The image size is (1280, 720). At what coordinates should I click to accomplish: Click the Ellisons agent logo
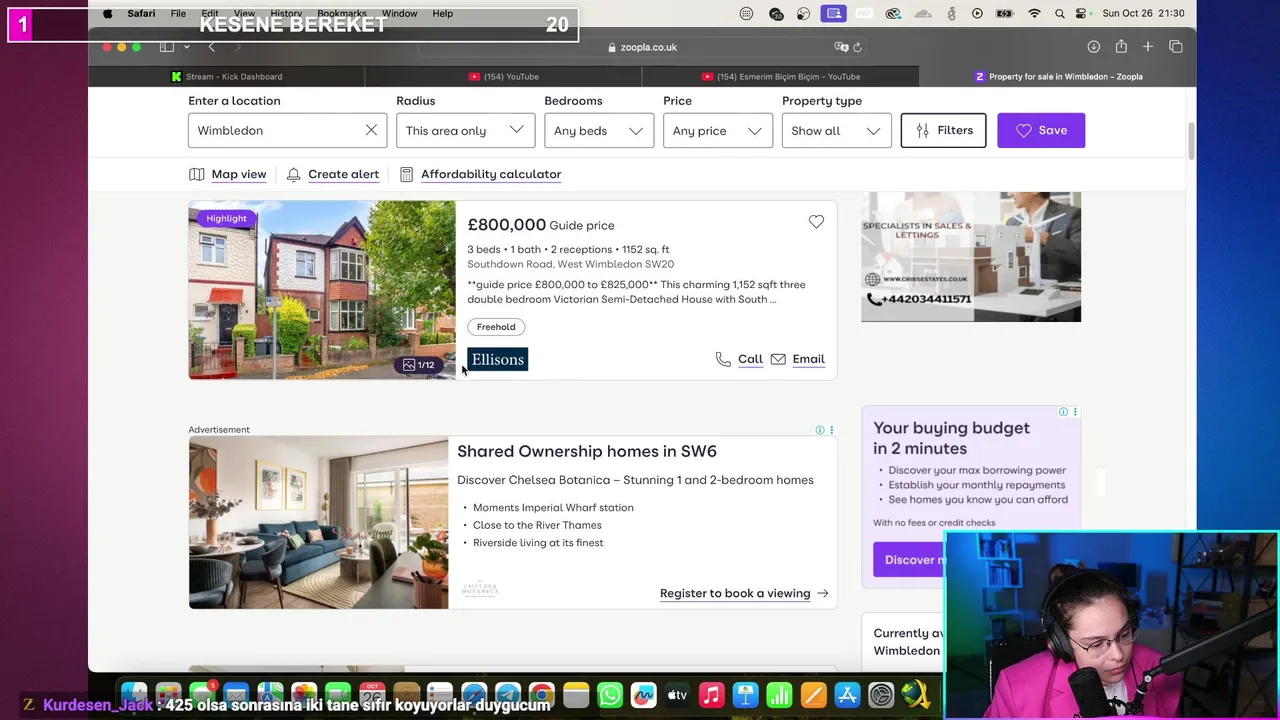click(x=497, y=359)
